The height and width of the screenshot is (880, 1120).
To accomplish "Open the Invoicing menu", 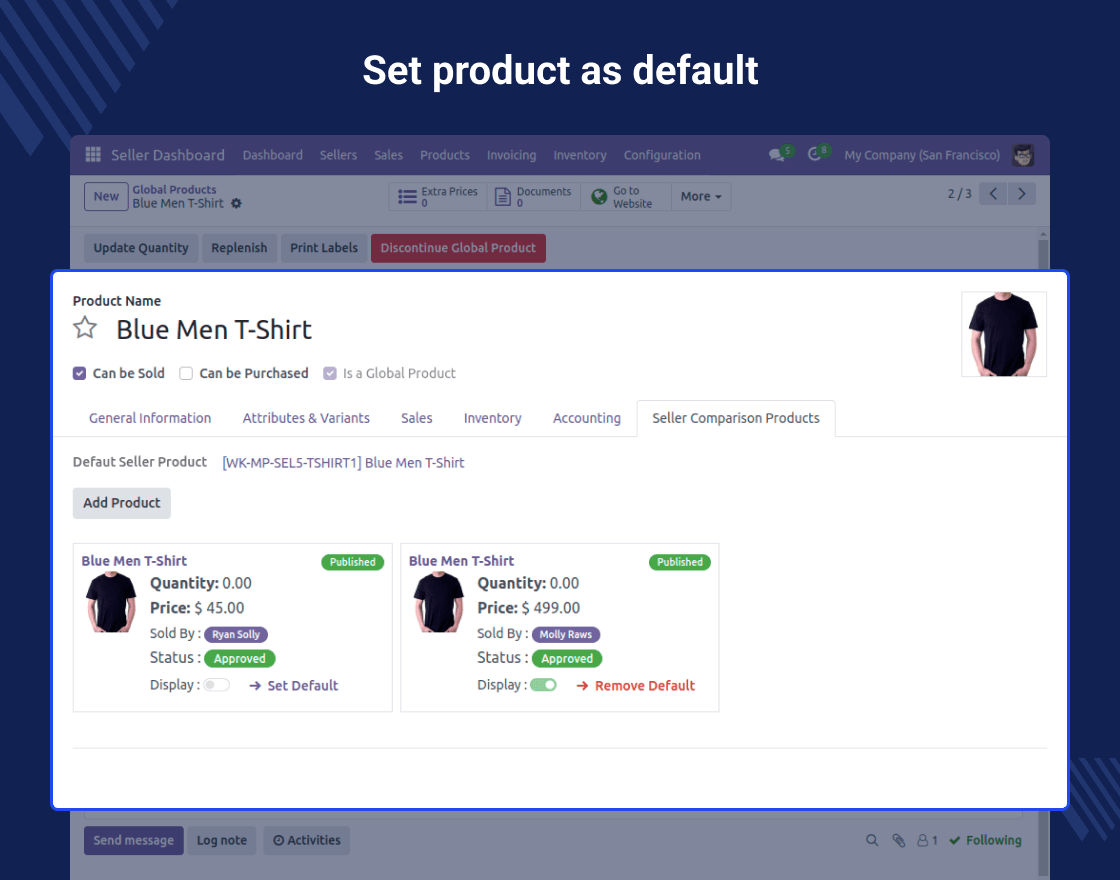I will point(511,155).
